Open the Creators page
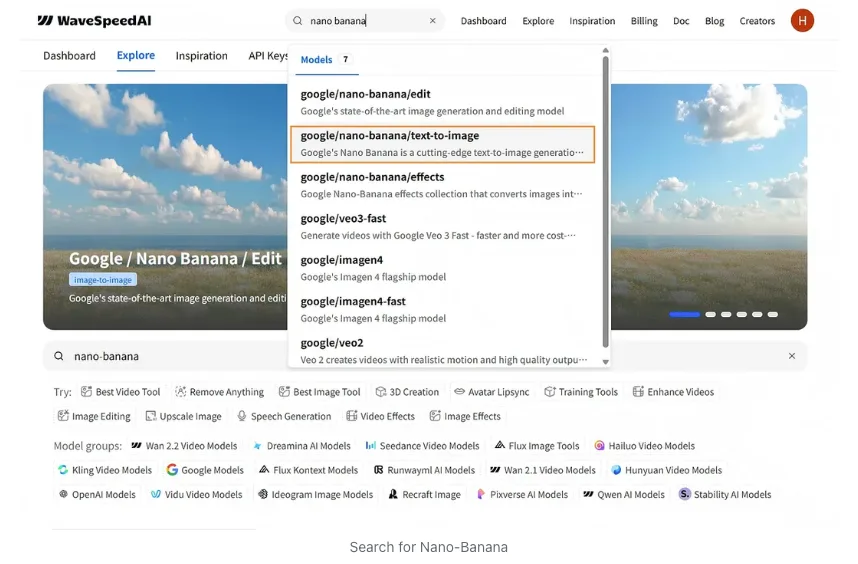858x564 pixels. tap(757, 21)
